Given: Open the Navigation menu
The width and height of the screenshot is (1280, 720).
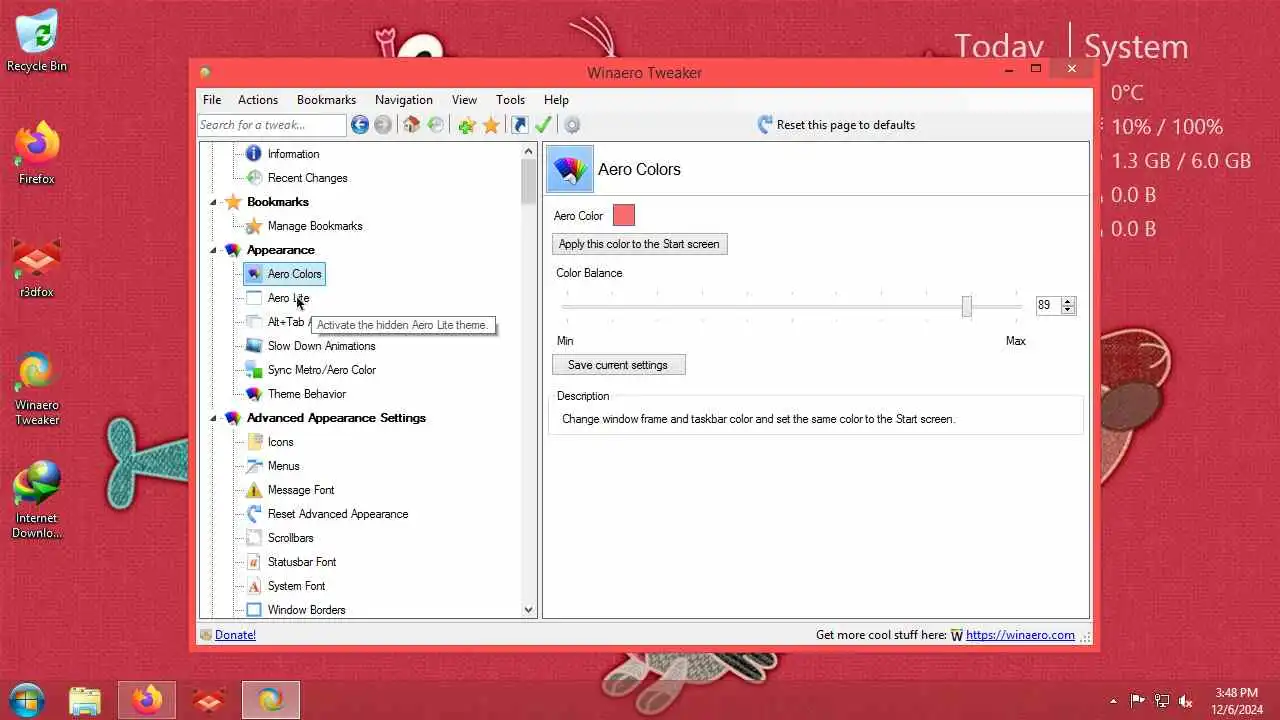Looking at the screenshot, I should pos(404,100).
